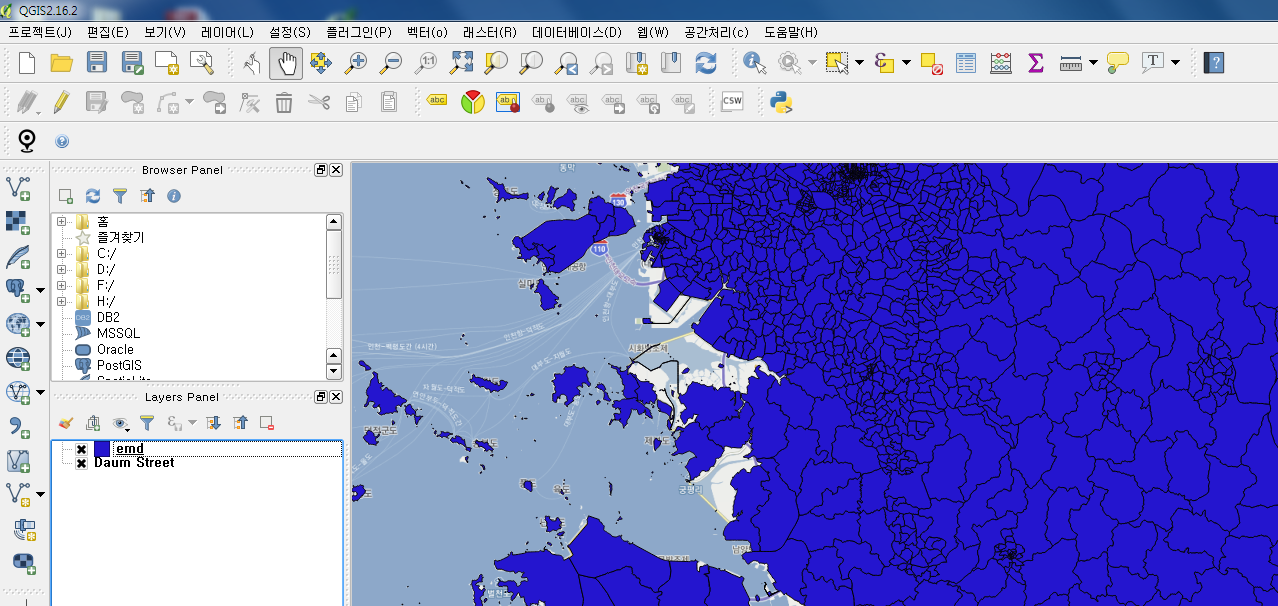
Task: Click Remove Layer icon in Layers Panel
Action: tap(267, 423)
